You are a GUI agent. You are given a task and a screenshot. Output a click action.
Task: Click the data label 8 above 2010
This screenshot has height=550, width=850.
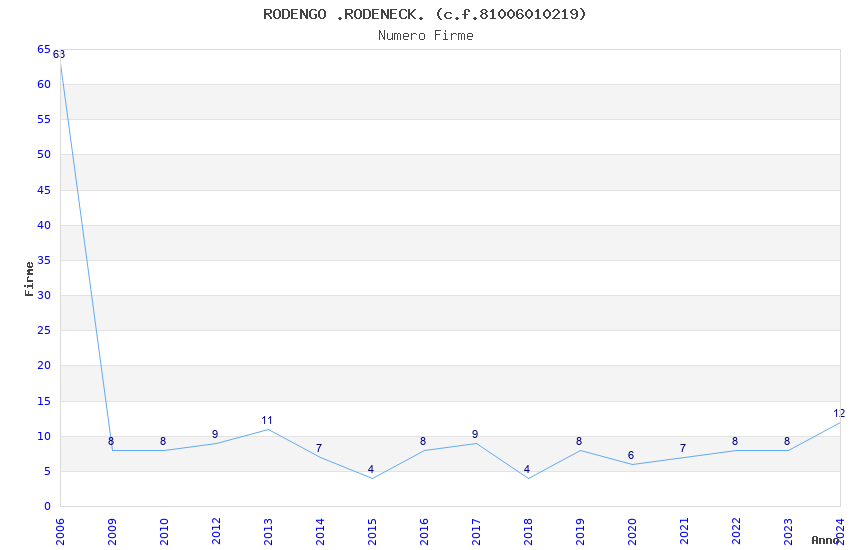[x=163, y=442]
